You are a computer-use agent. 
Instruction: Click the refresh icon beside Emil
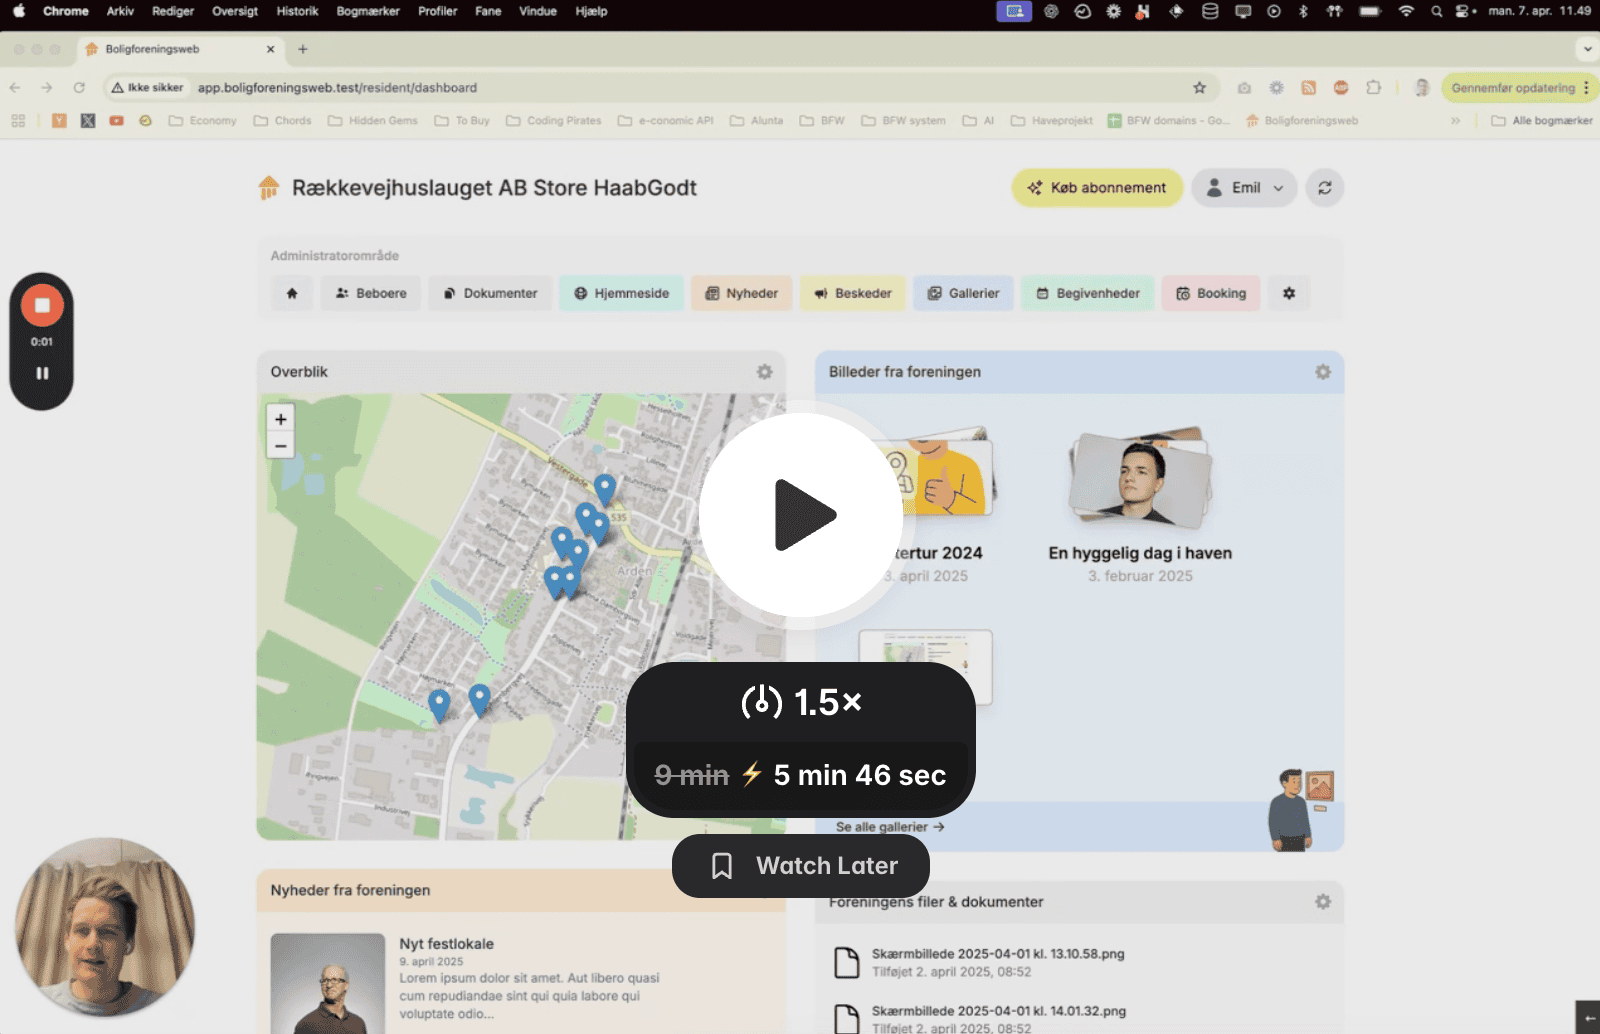point(1324,188)
